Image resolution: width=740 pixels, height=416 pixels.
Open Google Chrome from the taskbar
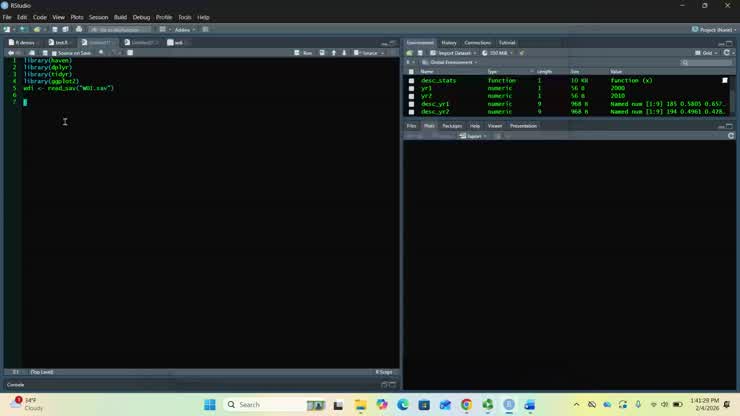tap(466, 405)
